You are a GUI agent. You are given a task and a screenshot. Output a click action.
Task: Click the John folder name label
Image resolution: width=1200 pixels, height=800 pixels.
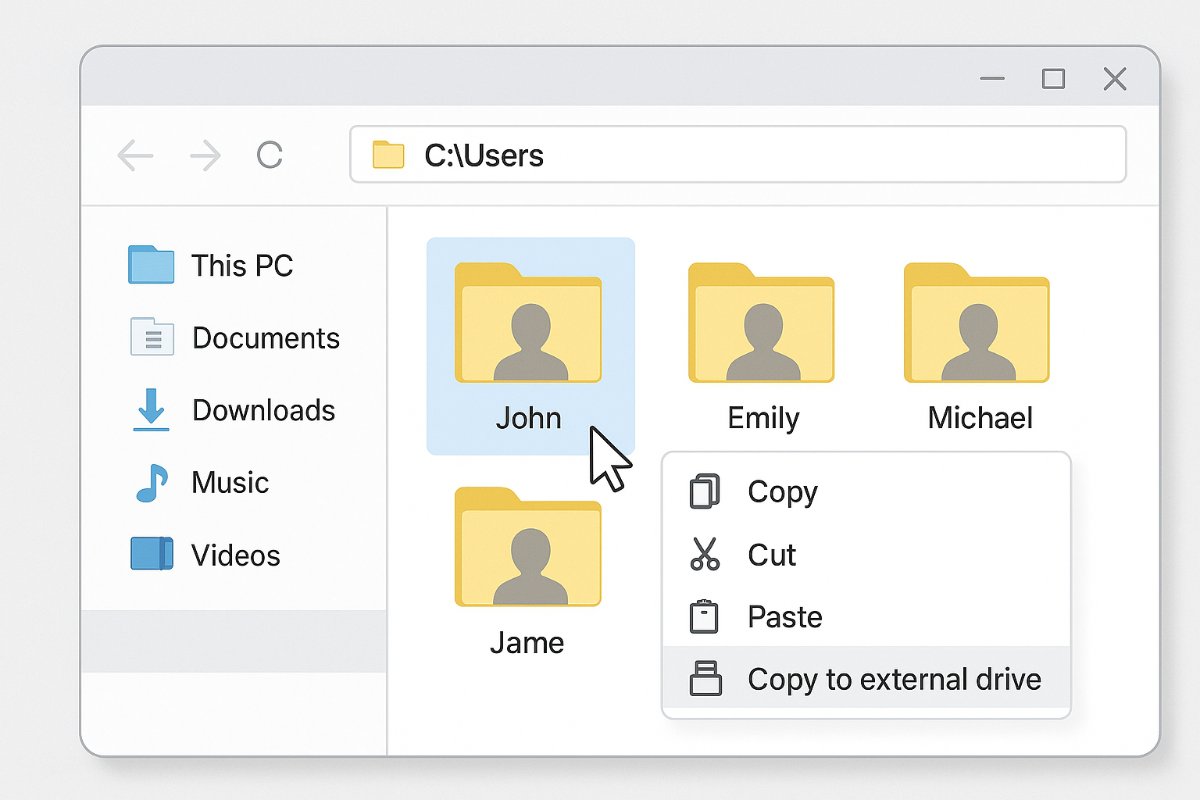pos(528,418)
